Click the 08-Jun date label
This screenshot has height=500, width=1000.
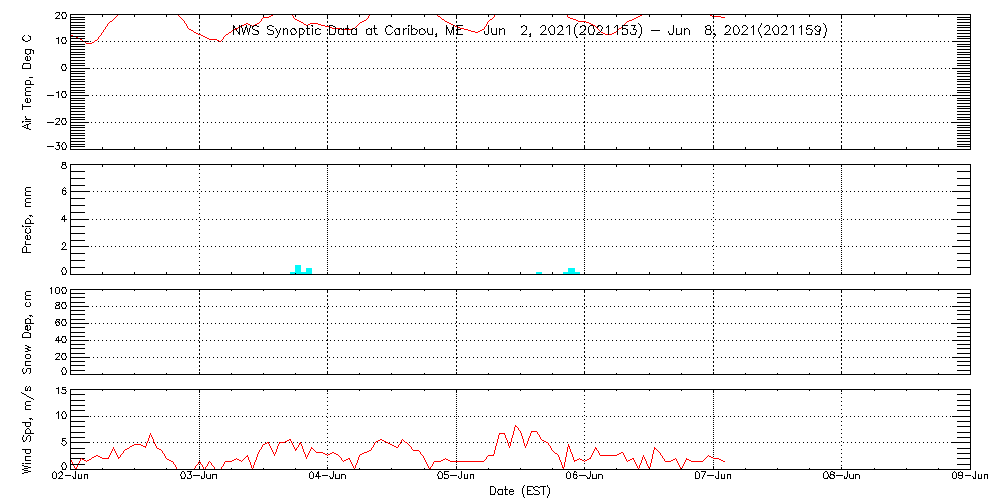tap(842, 477)
